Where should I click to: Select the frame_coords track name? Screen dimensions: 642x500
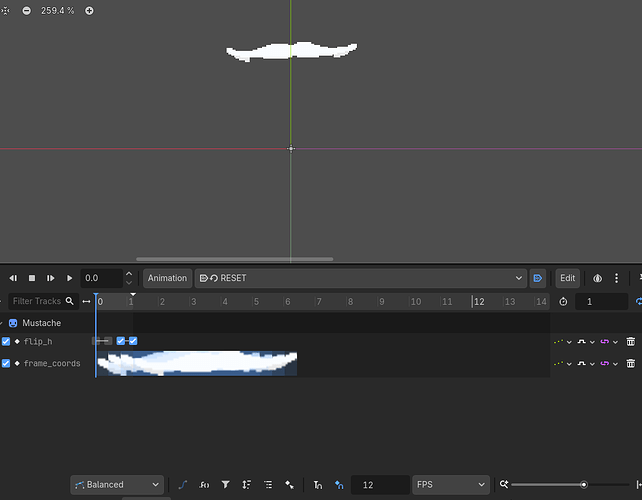tap(52, 364)
